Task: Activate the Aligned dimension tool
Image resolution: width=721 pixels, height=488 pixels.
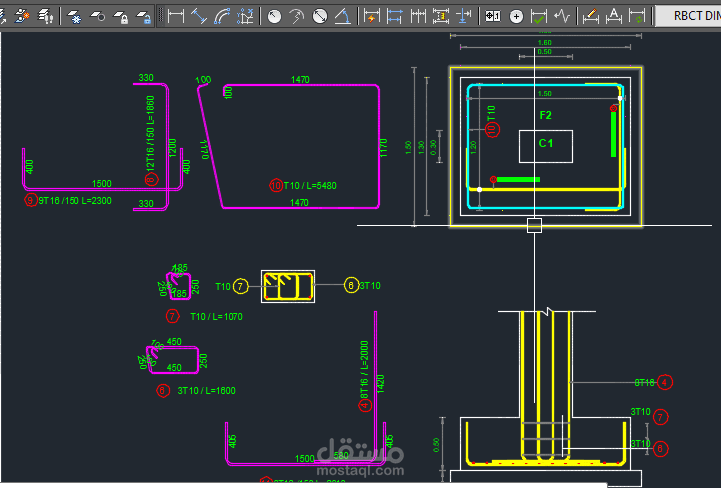Action: (199, 16)
